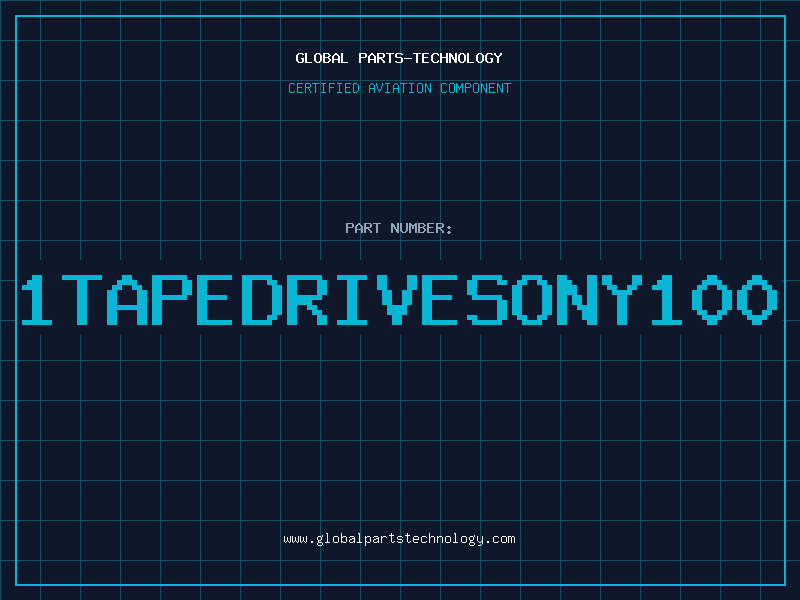Select the CERTIFIED AVIATION COMPONENT subtitle
Viewport: 800px width, 600px height.
coord(399,88)
